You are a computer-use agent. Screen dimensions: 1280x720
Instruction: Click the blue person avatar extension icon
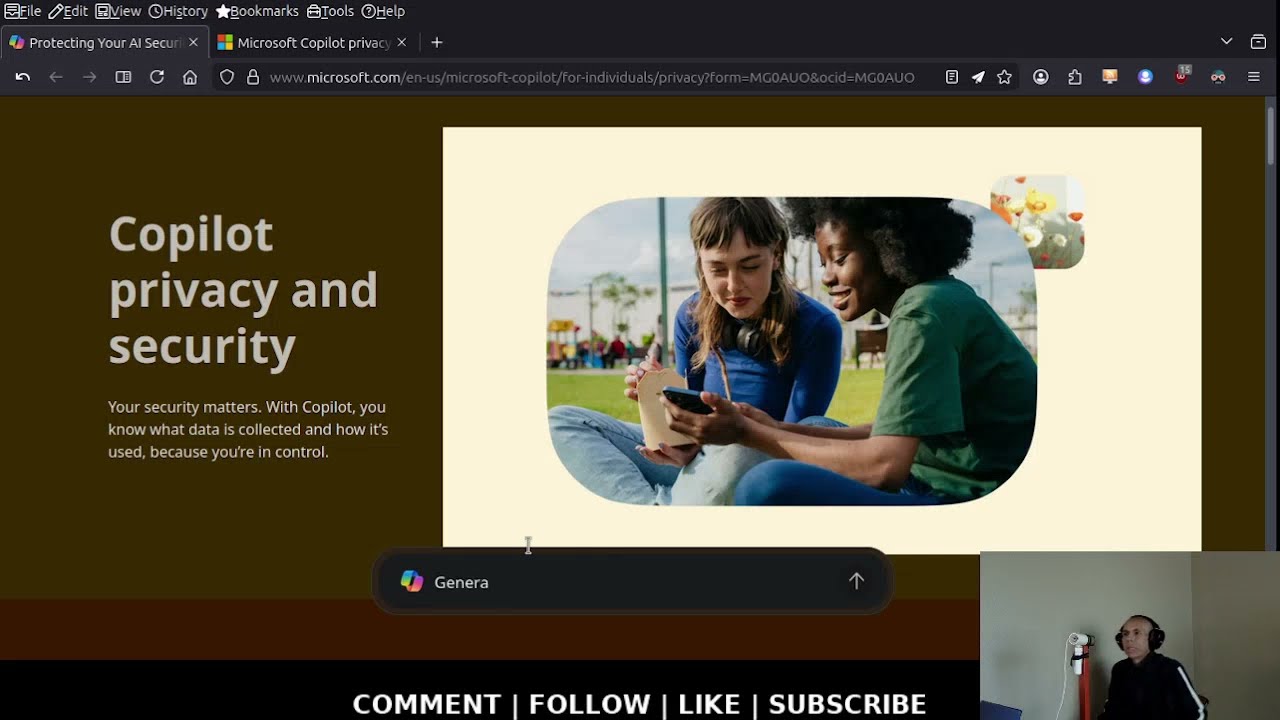tap(1146, 77)
